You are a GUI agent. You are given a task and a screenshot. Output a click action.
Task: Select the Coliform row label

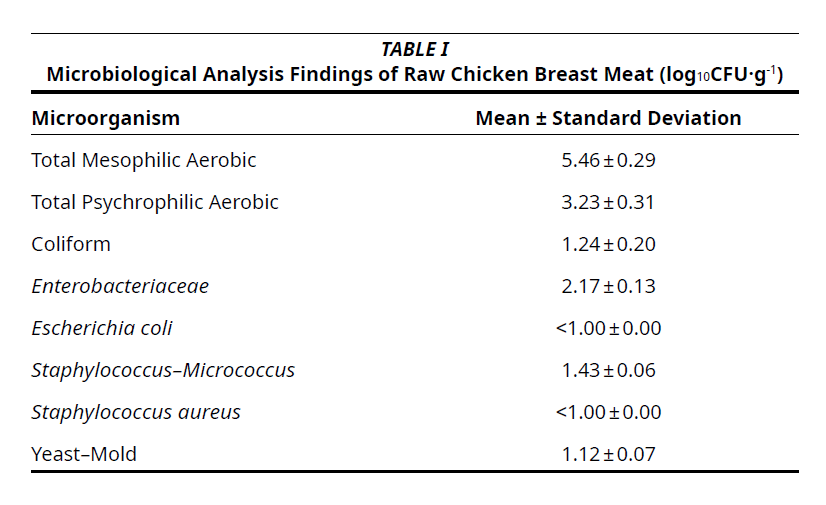point(71,244)
